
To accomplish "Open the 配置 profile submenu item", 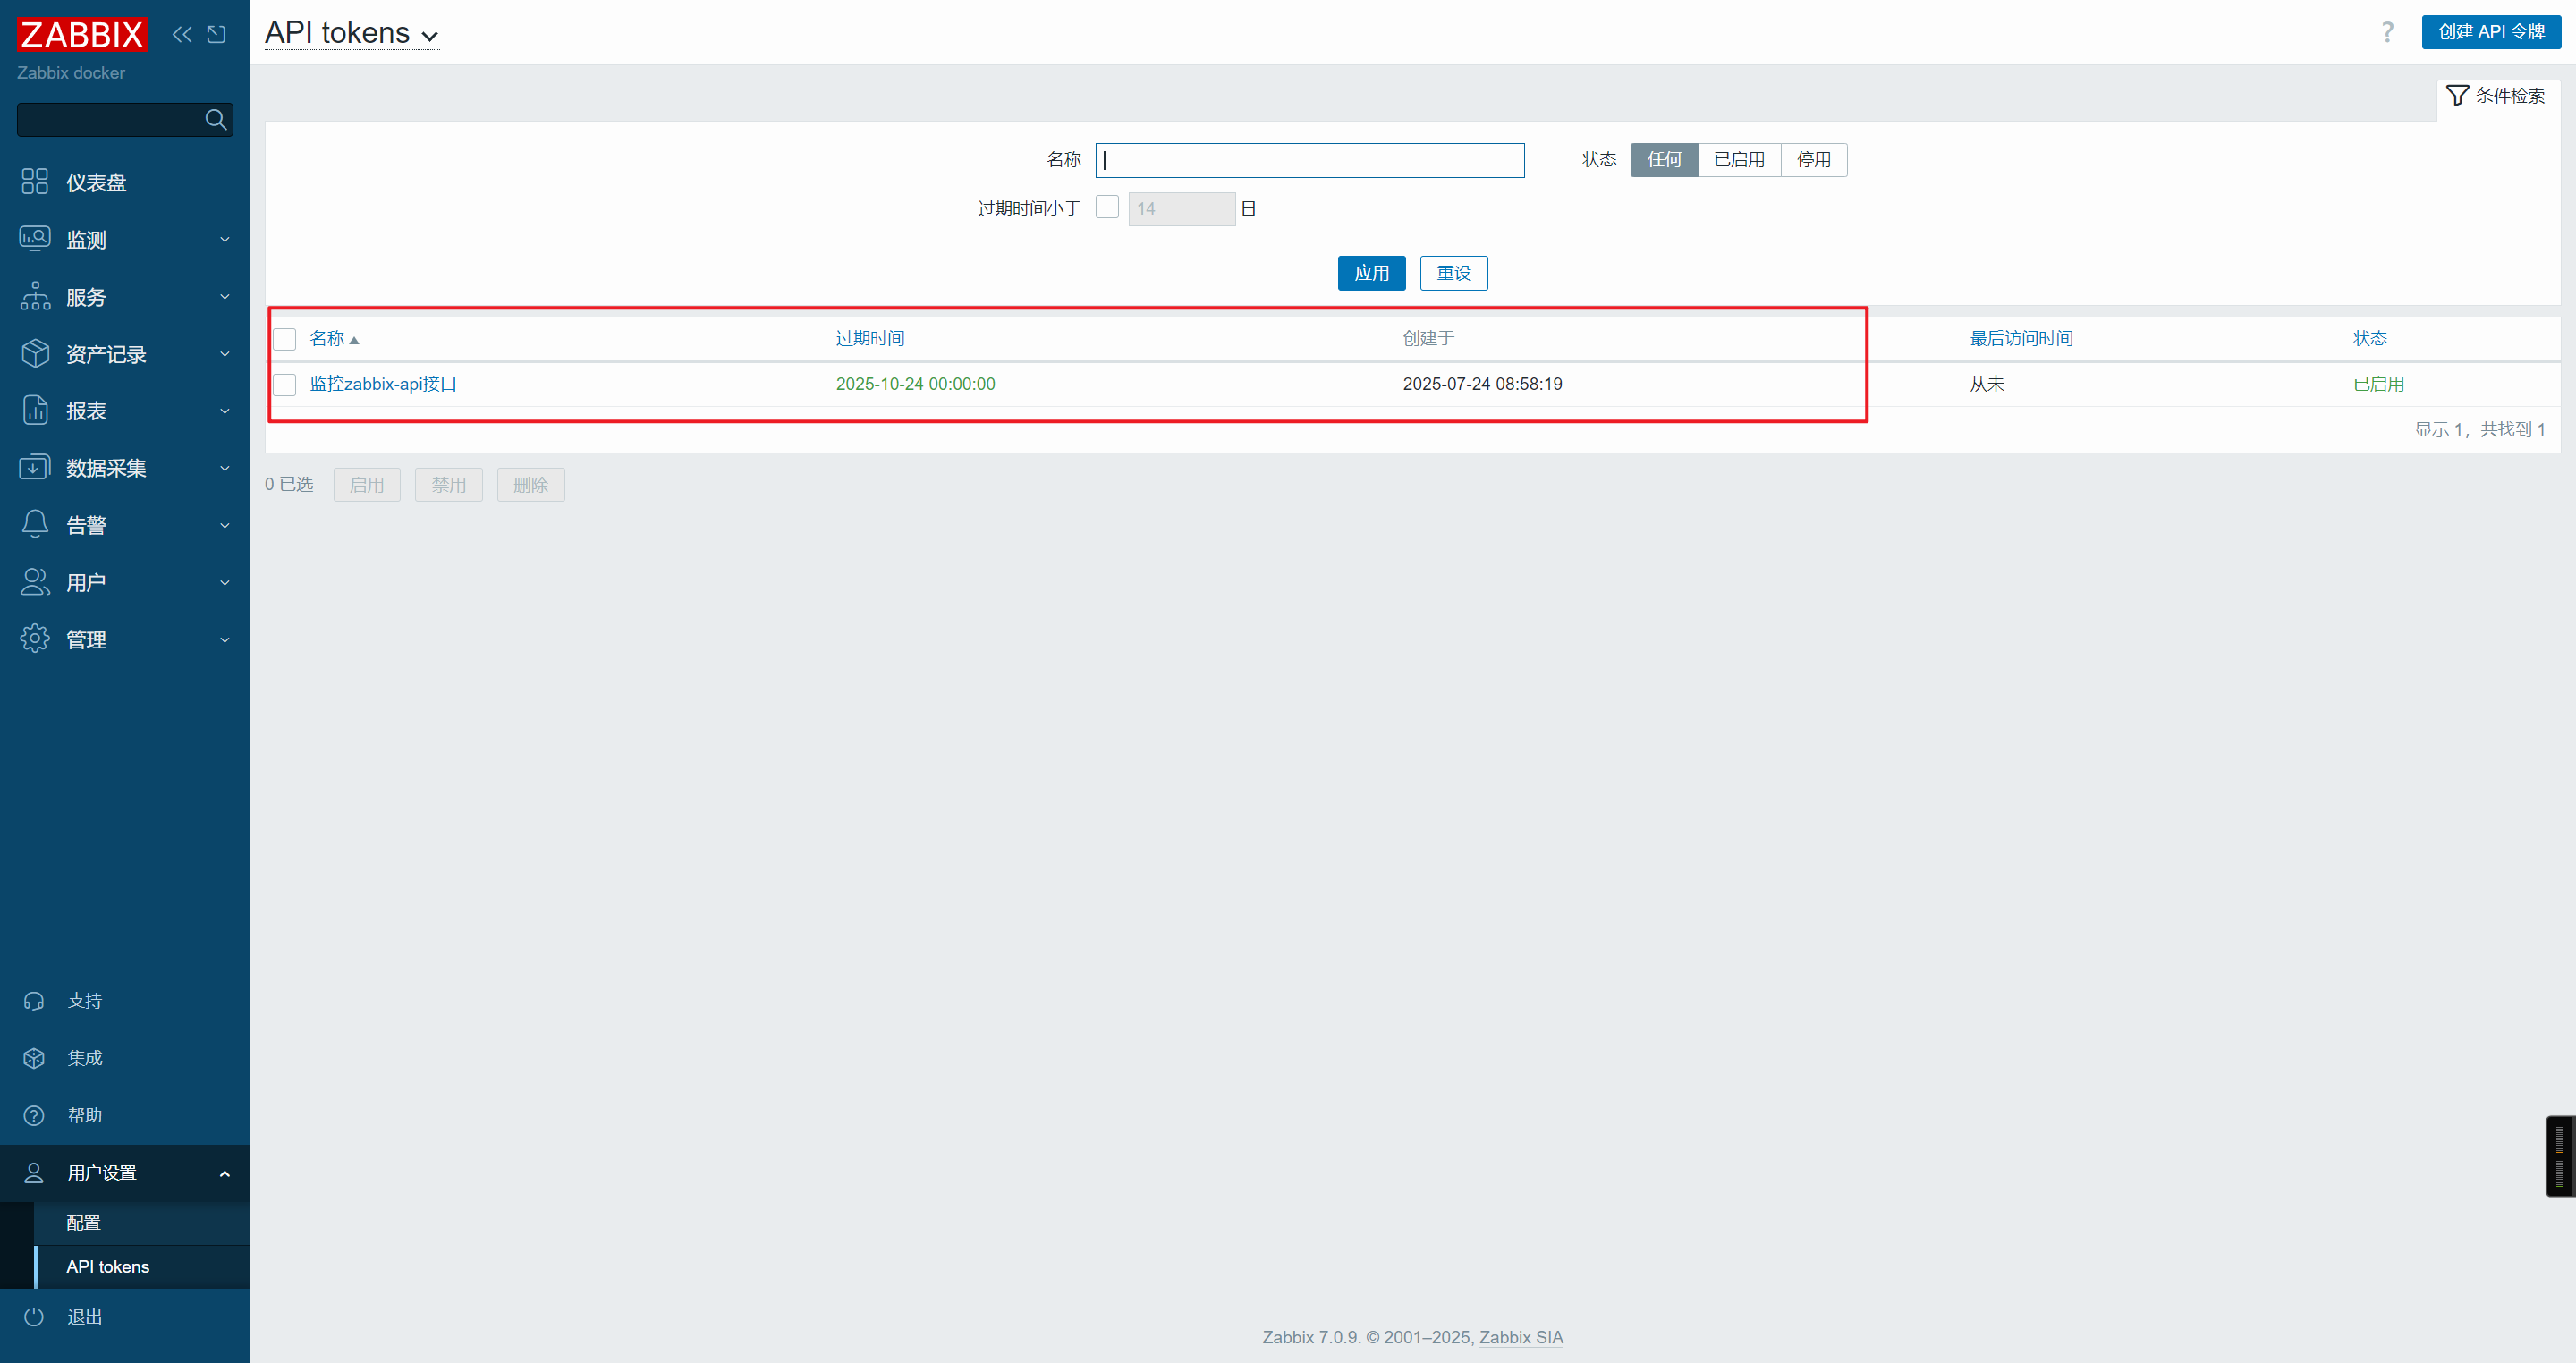I will point(142,1223).
